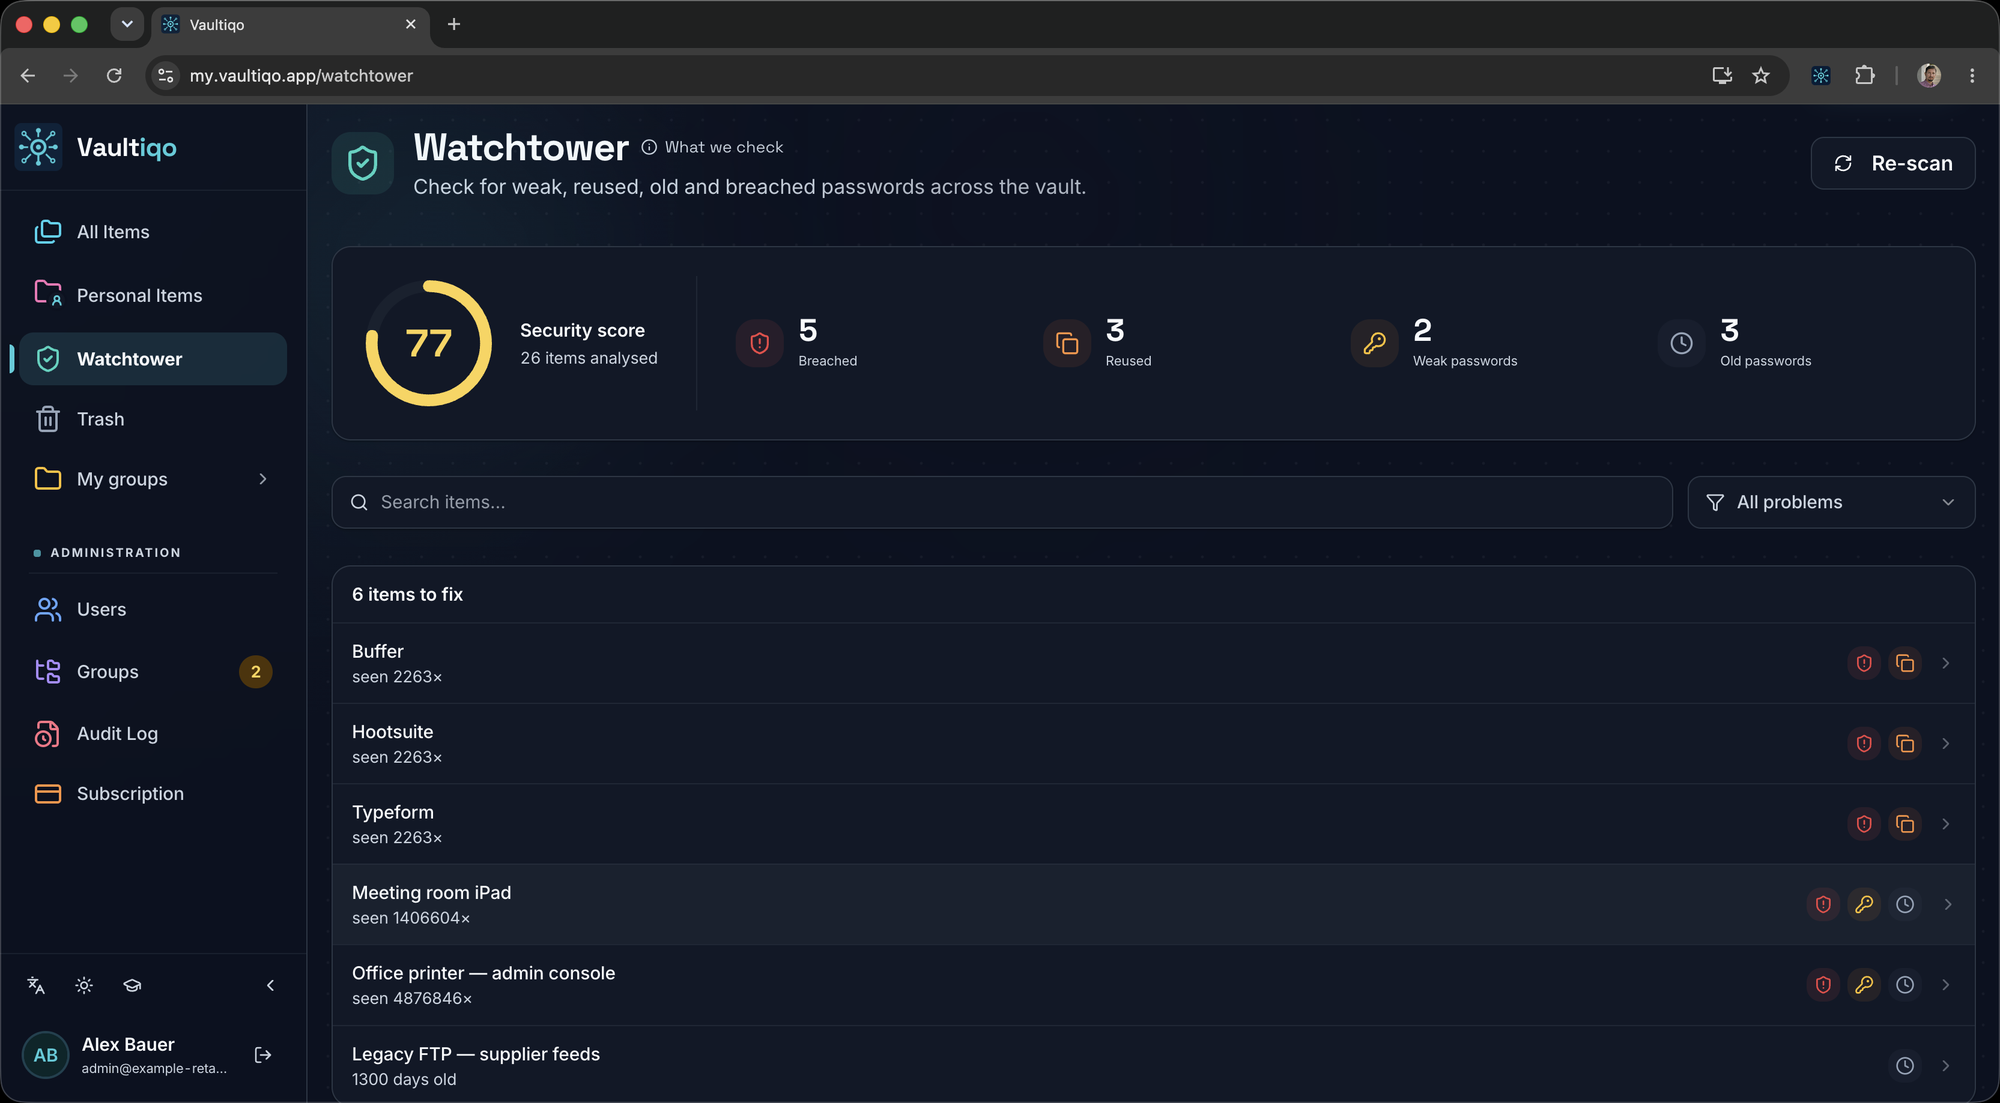Expand the Hootsuite row chevron
2000x1103 pixels.
coord(1946,744)
